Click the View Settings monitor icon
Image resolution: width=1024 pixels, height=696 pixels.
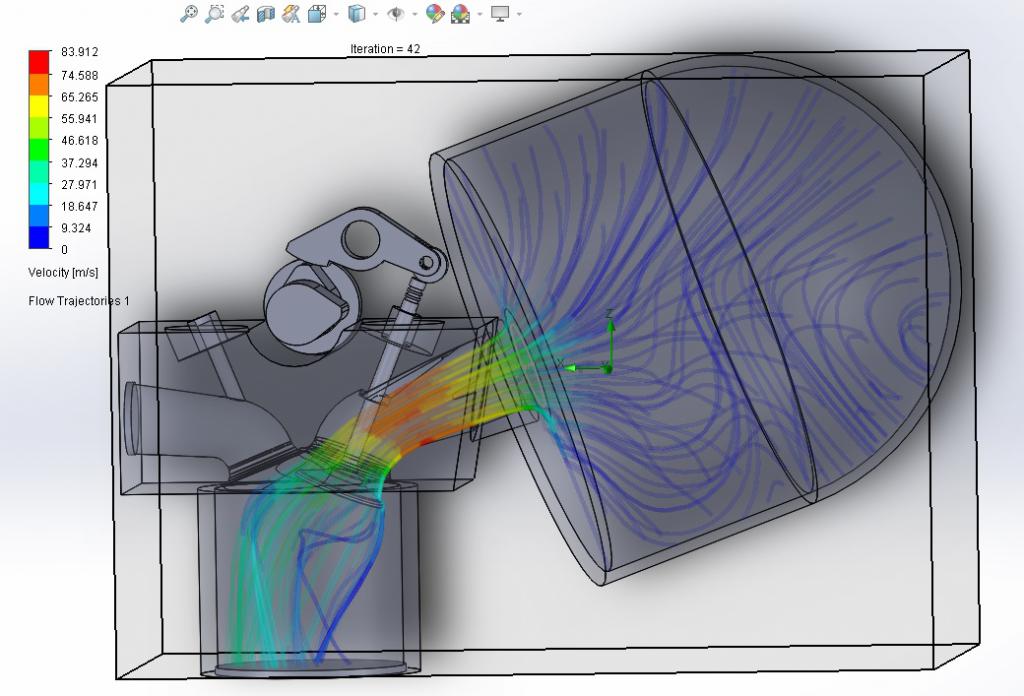[500, 14]
